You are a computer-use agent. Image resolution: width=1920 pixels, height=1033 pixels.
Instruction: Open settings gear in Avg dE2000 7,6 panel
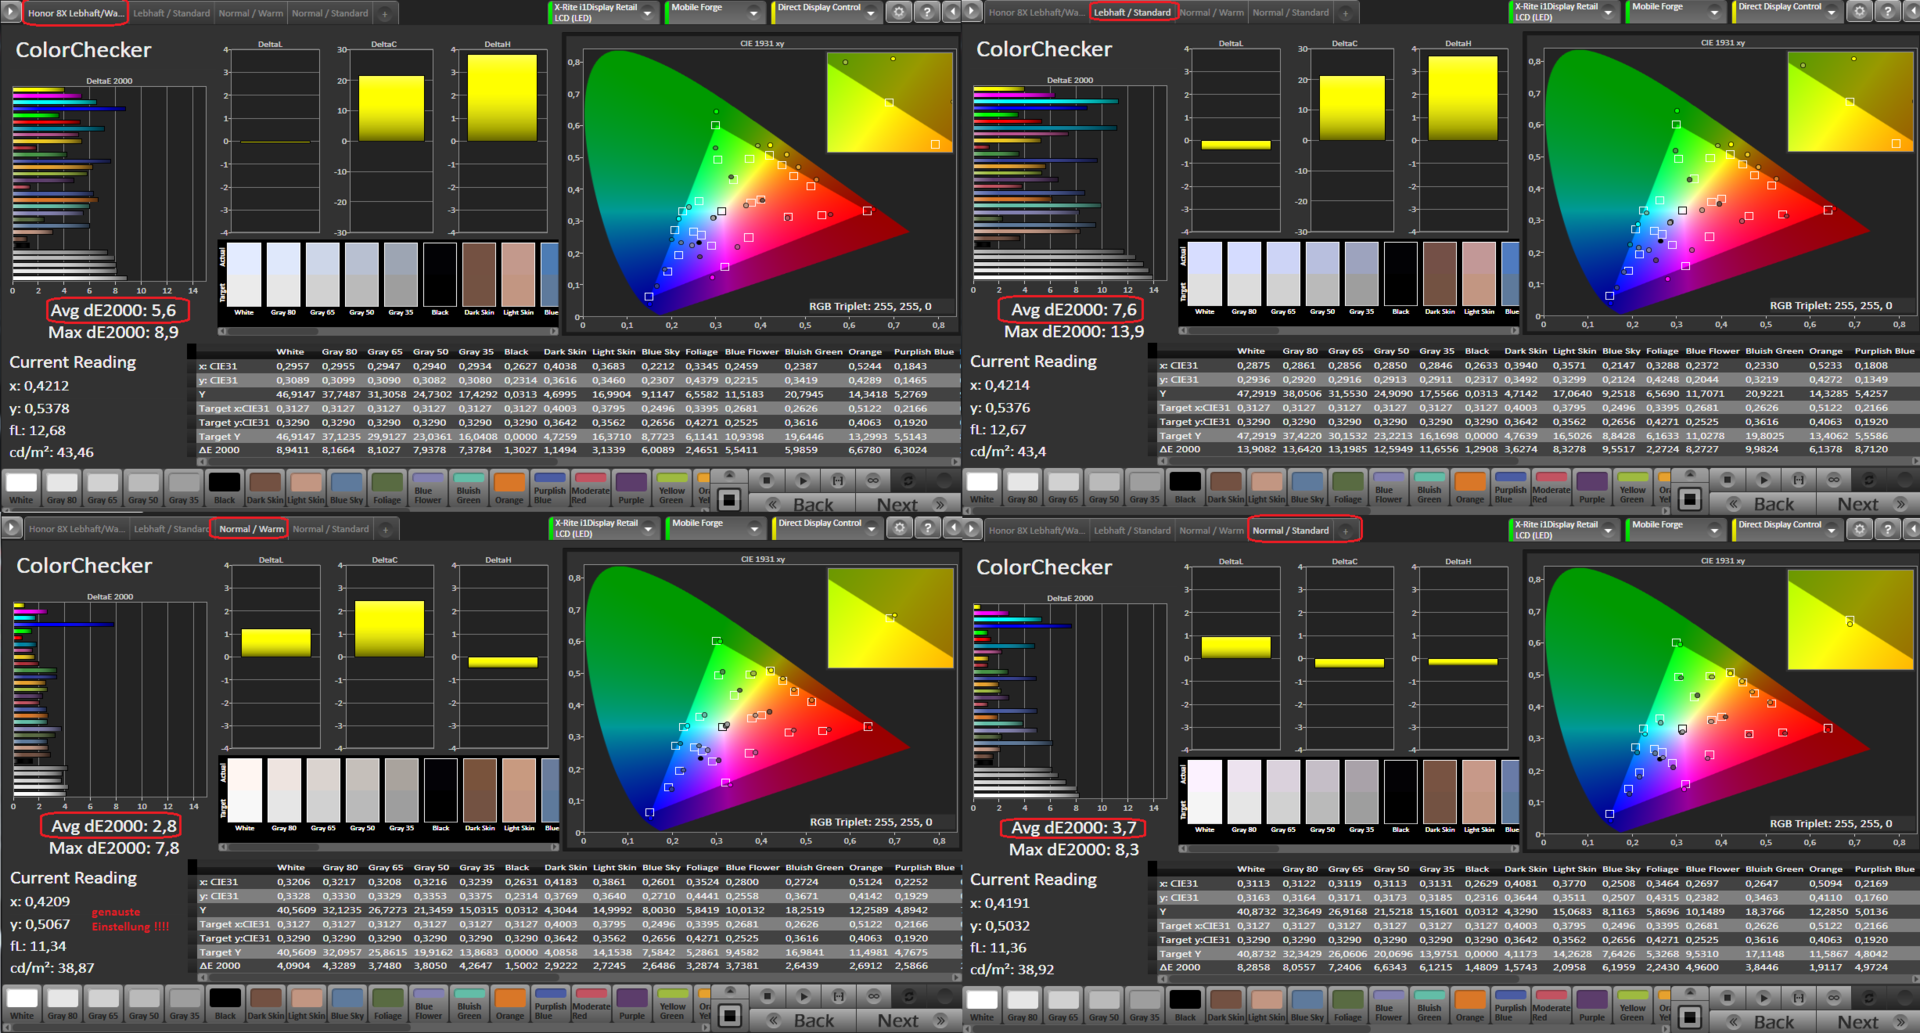point(1859,12)
